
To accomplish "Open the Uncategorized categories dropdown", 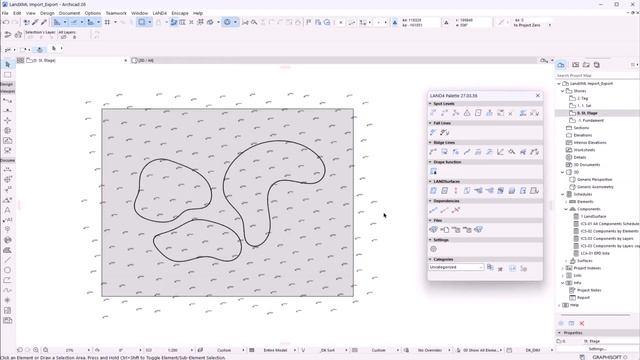I will tap(456, 267).
